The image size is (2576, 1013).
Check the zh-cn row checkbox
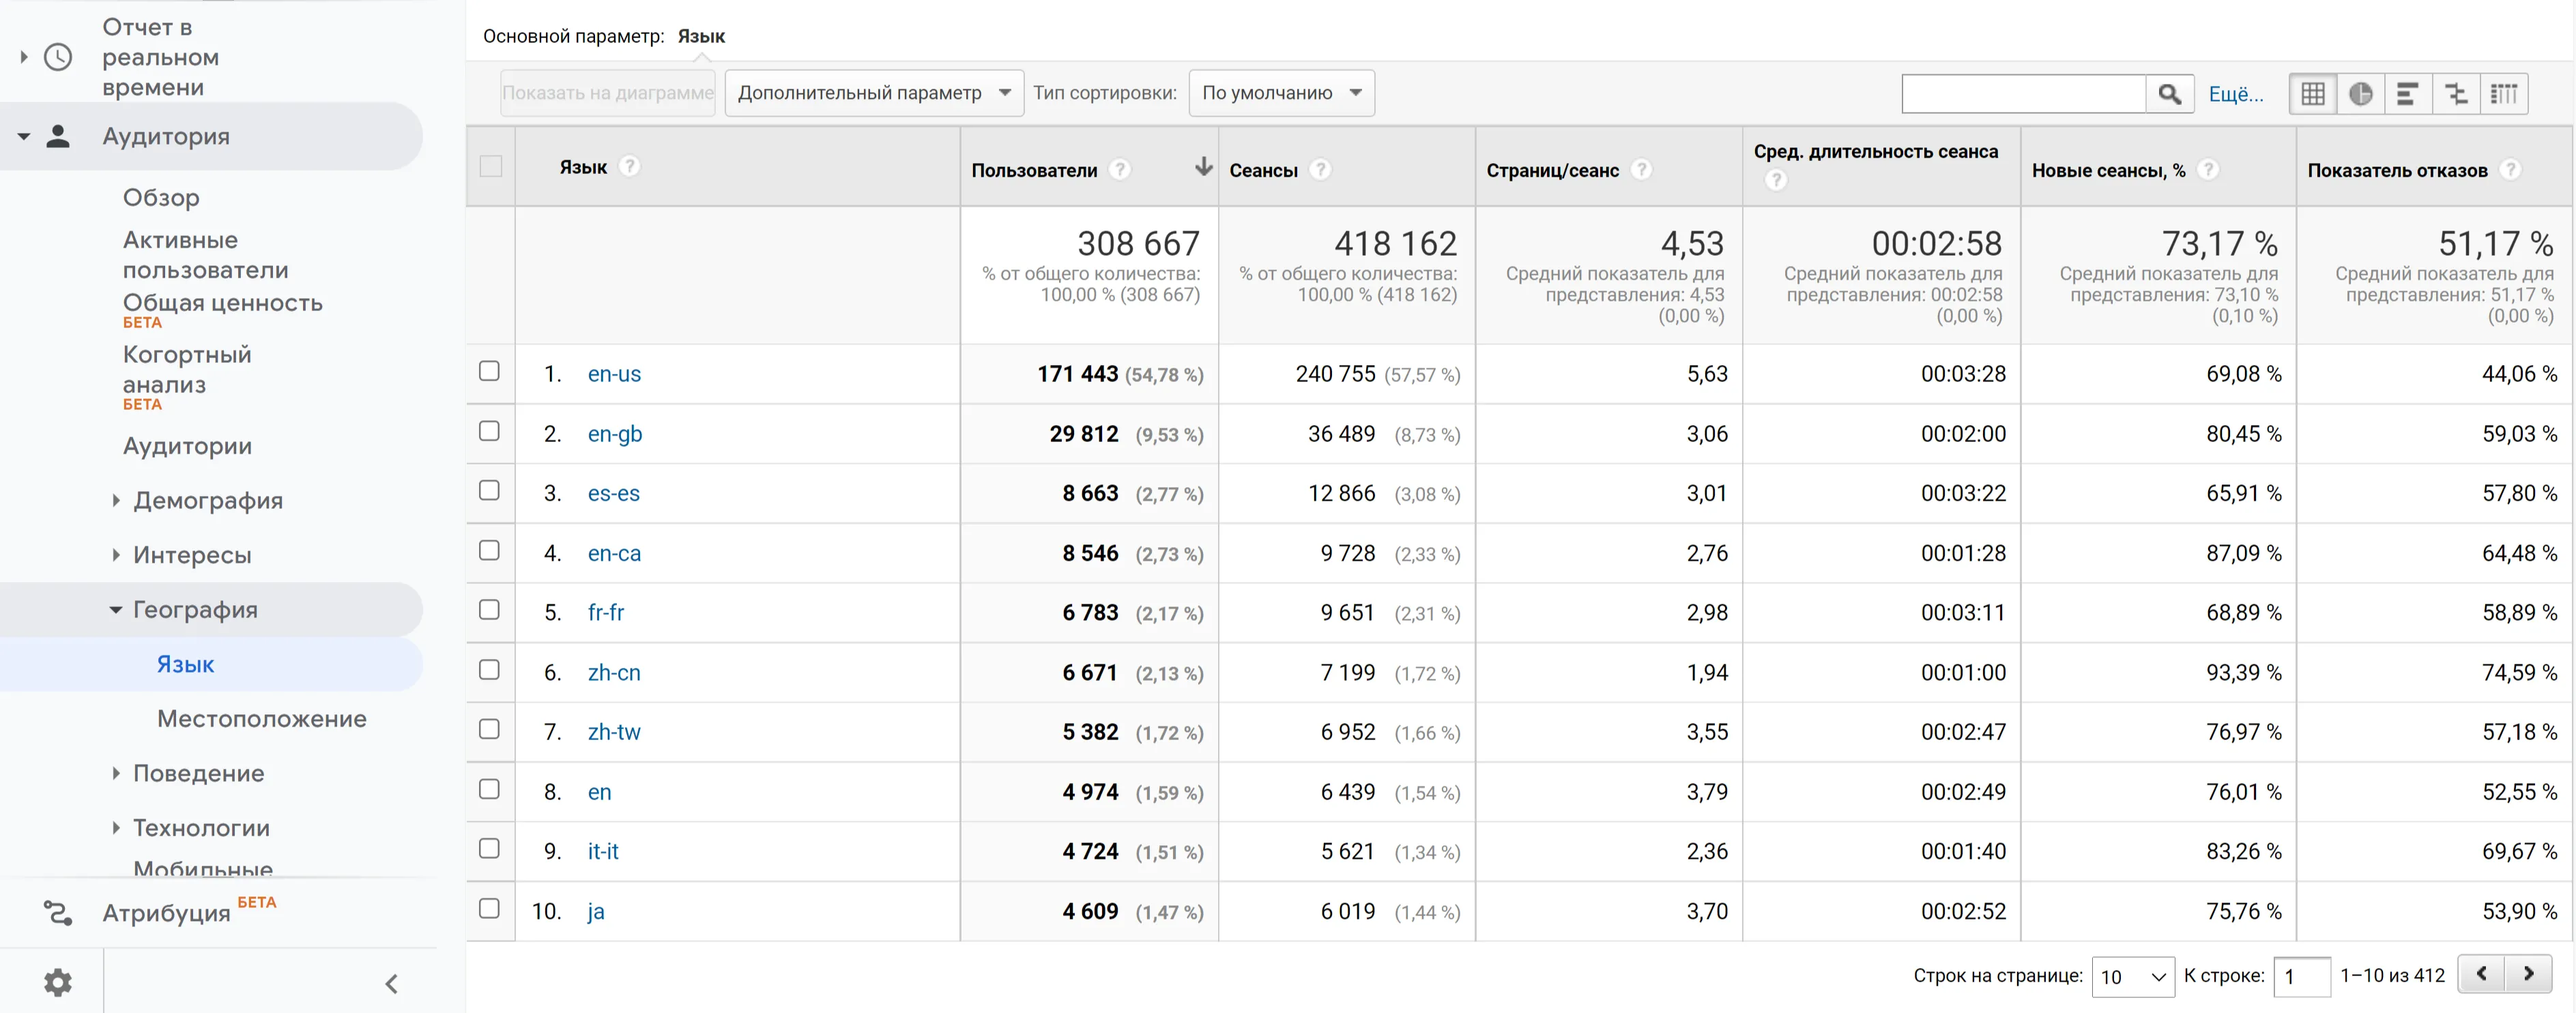pyautogui.click(x=489, y=670)
